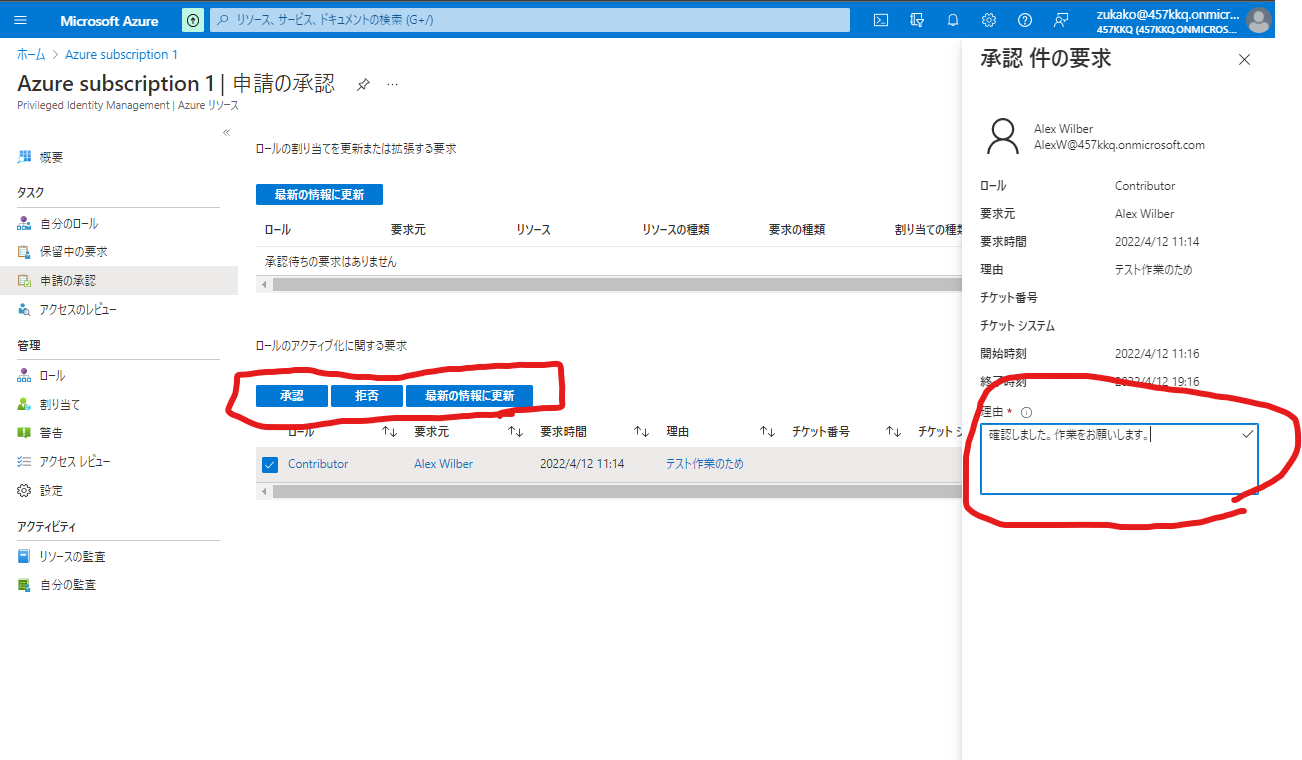This screenshot has width=1302, height=760.
Task: Click the upper table horizontal scrollbar
Action: 616,285
